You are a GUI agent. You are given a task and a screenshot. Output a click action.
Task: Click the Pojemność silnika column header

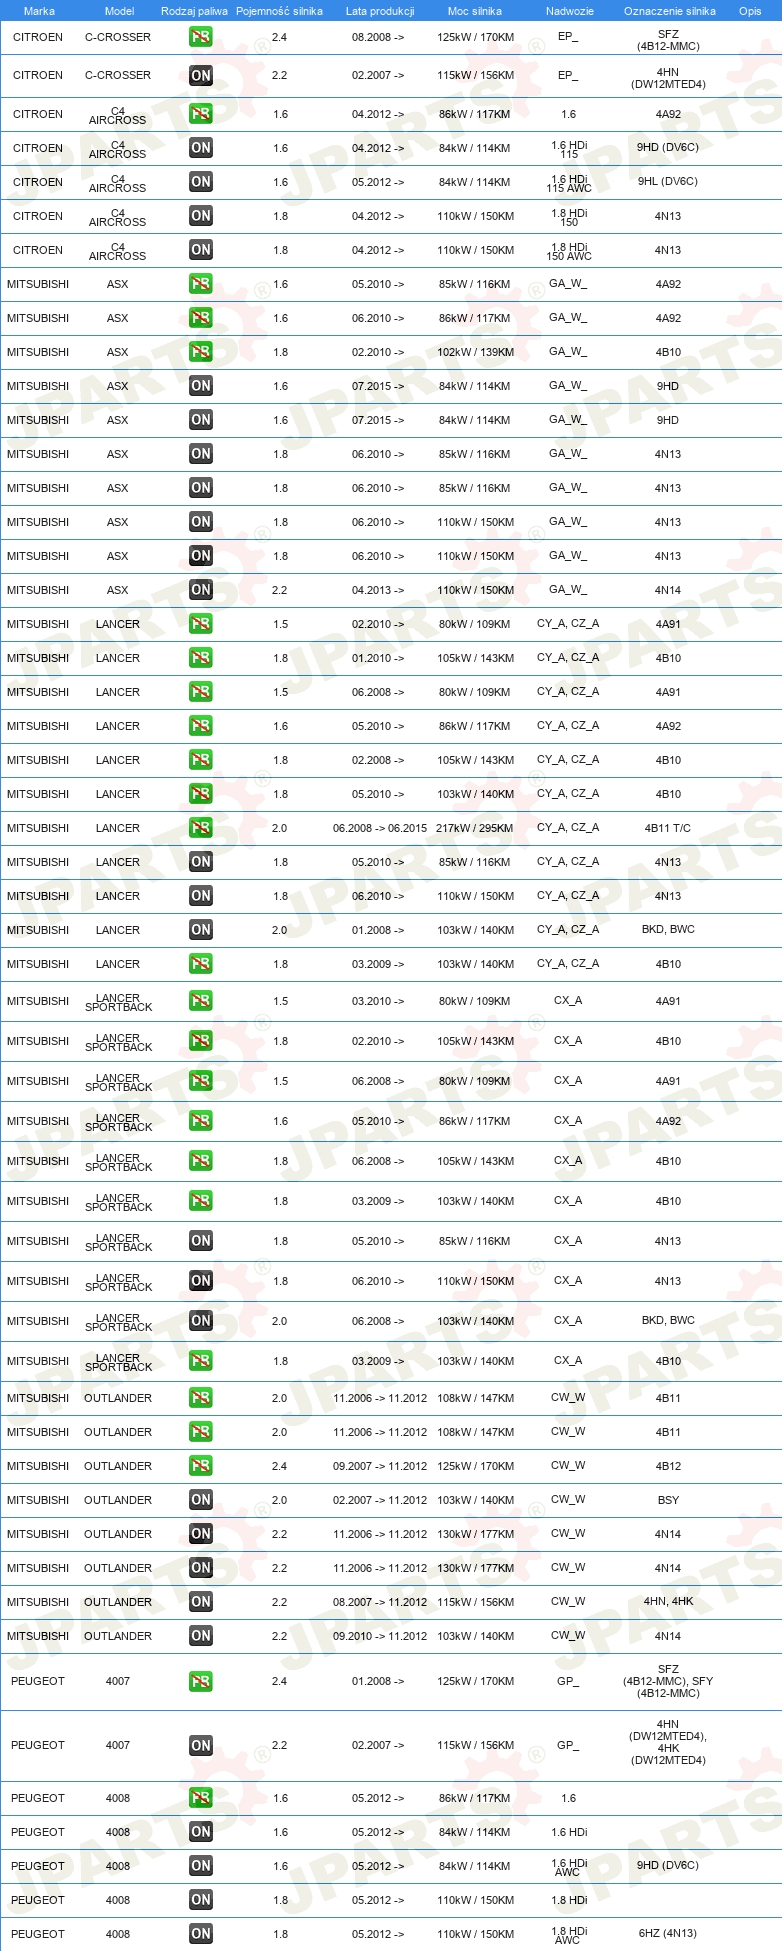[279, 11]
